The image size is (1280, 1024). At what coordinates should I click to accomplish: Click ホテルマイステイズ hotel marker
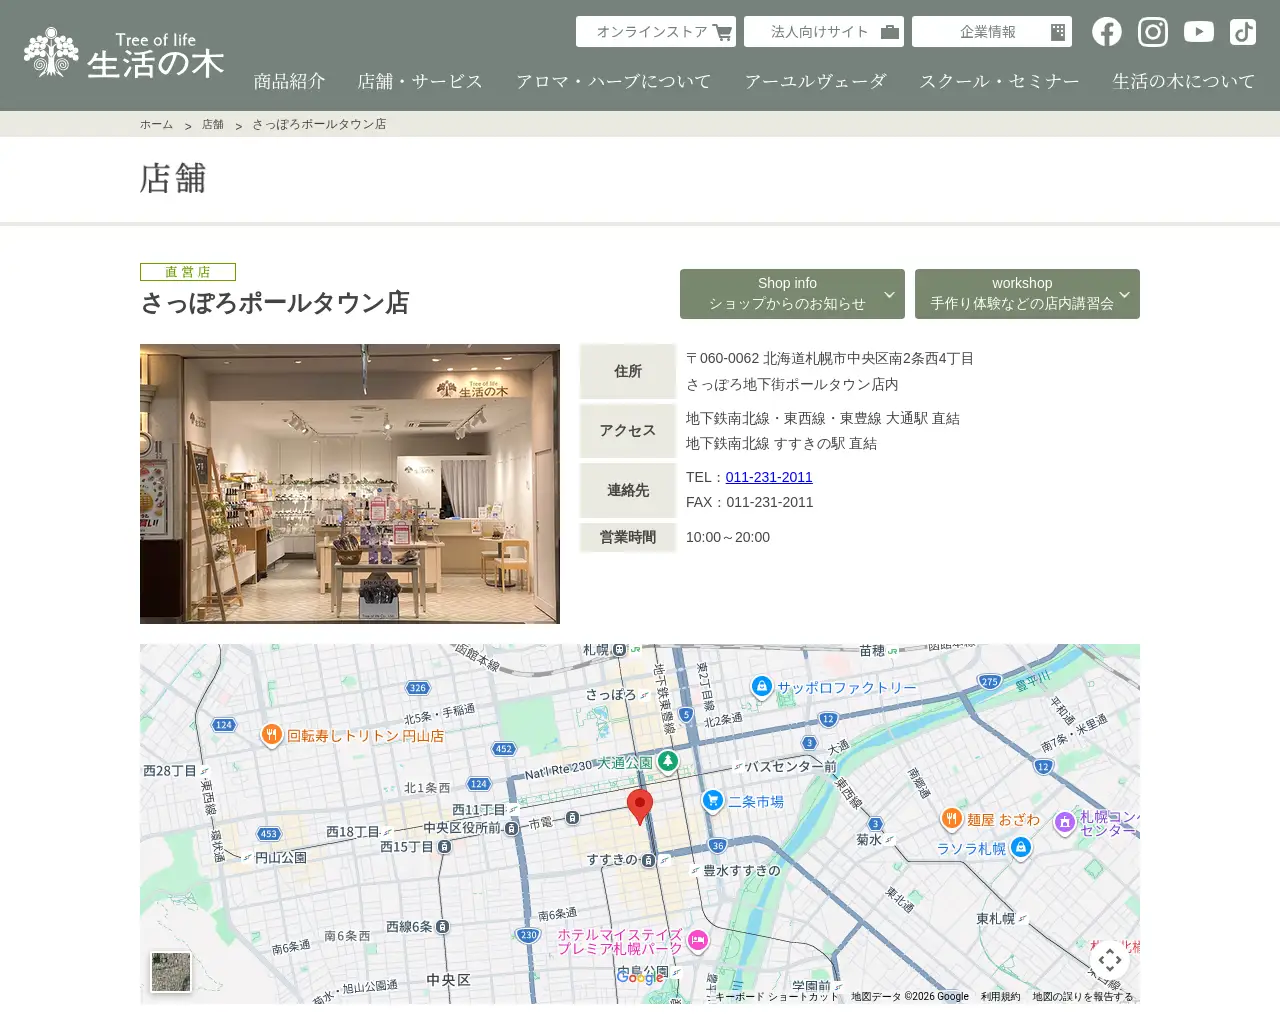[x=698, y=940]
